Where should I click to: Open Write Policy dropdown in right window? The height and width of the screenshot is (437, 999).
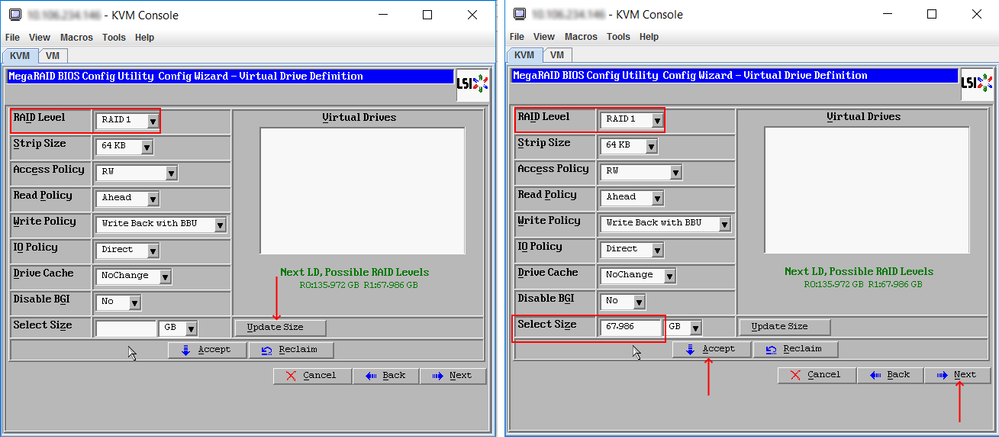(x=666, y=224)
